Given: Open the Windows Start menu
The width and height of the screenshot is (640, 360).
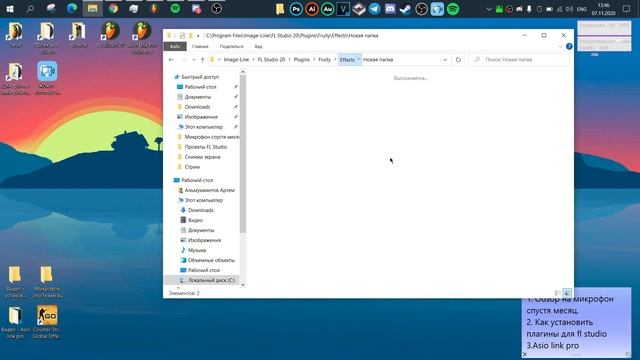Looking at the screenshot, I should 10,9.
